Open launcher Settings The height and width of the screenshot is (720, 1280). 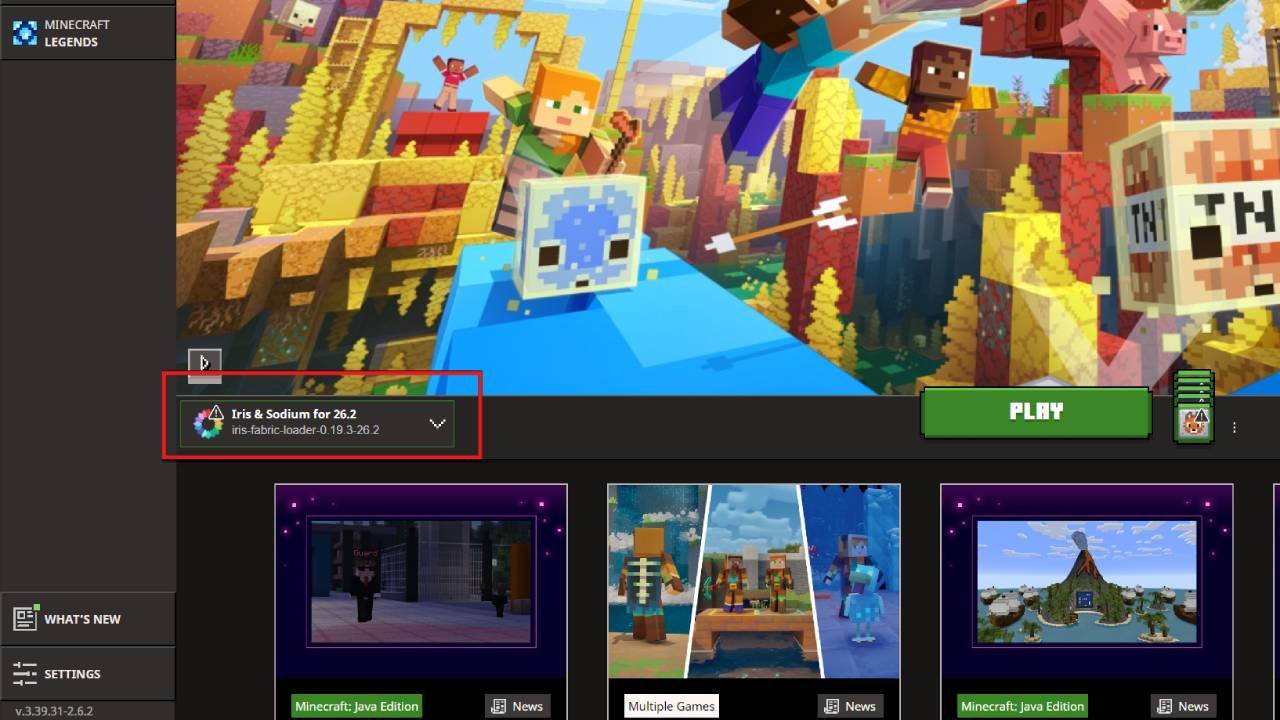88,674
